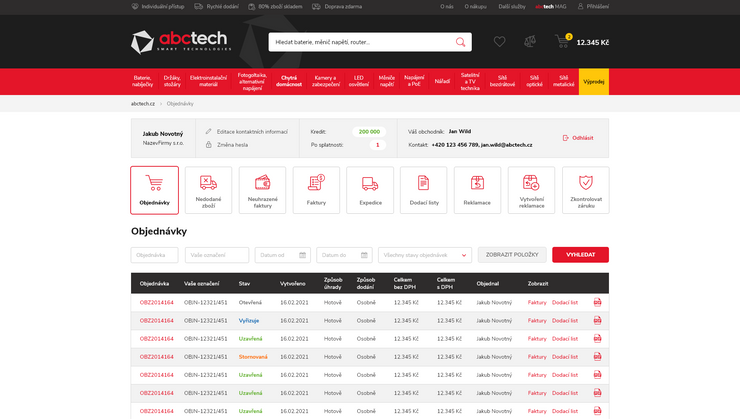Open Reklamace section tile
The height and width of the screenshot is (419, 740).
[x=477, y=190]
